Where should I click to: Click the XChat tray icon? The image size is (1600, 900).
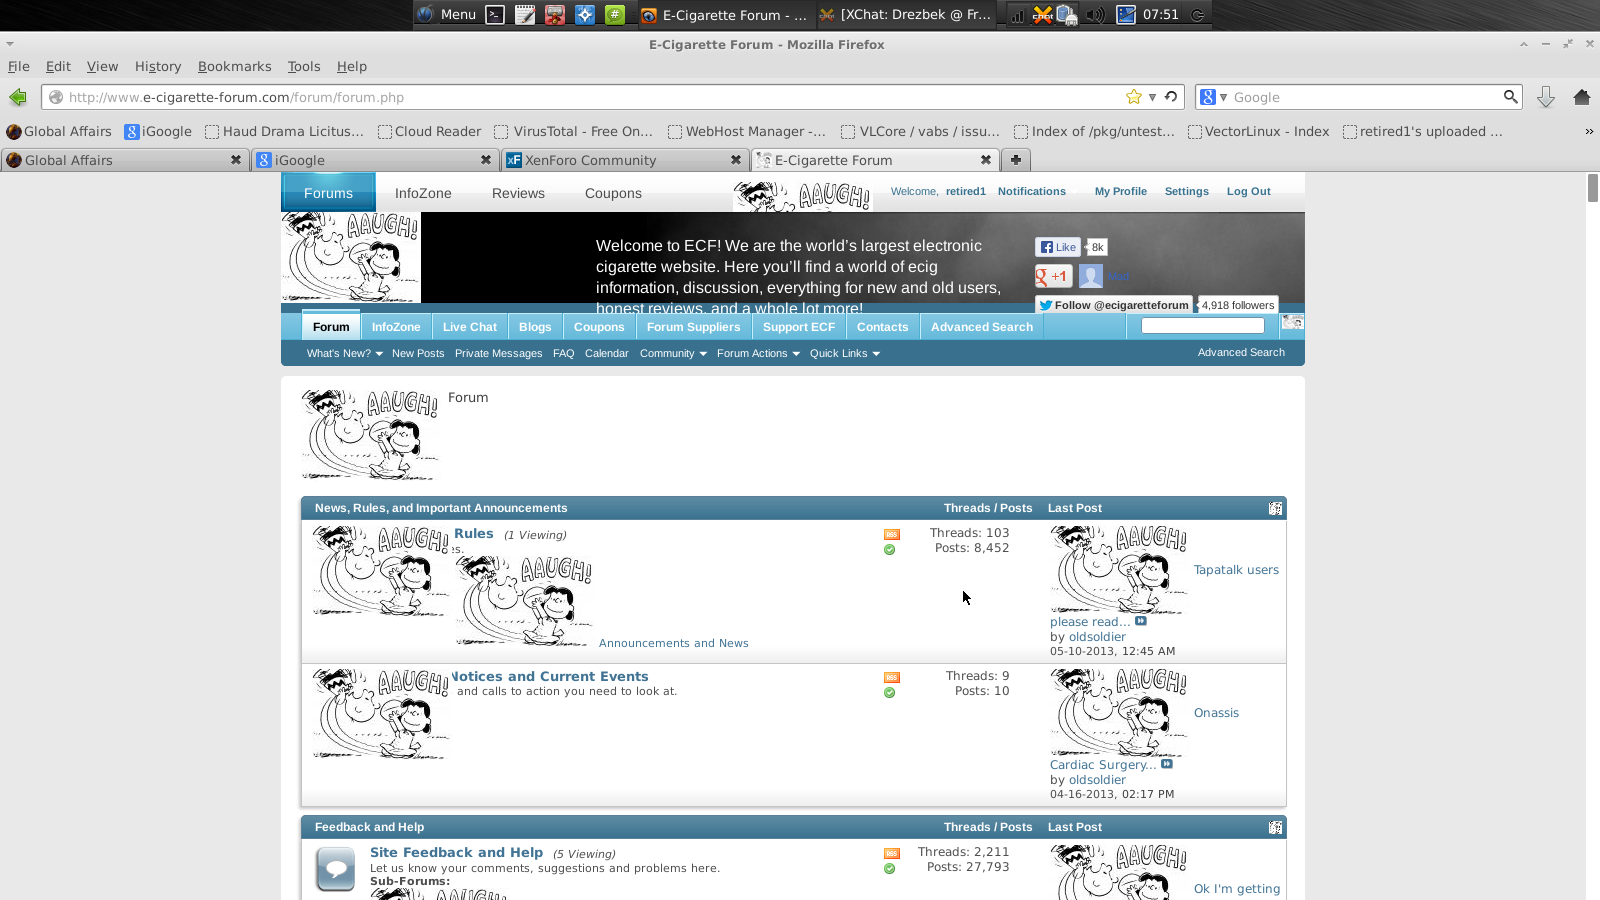click(1043, 15)
